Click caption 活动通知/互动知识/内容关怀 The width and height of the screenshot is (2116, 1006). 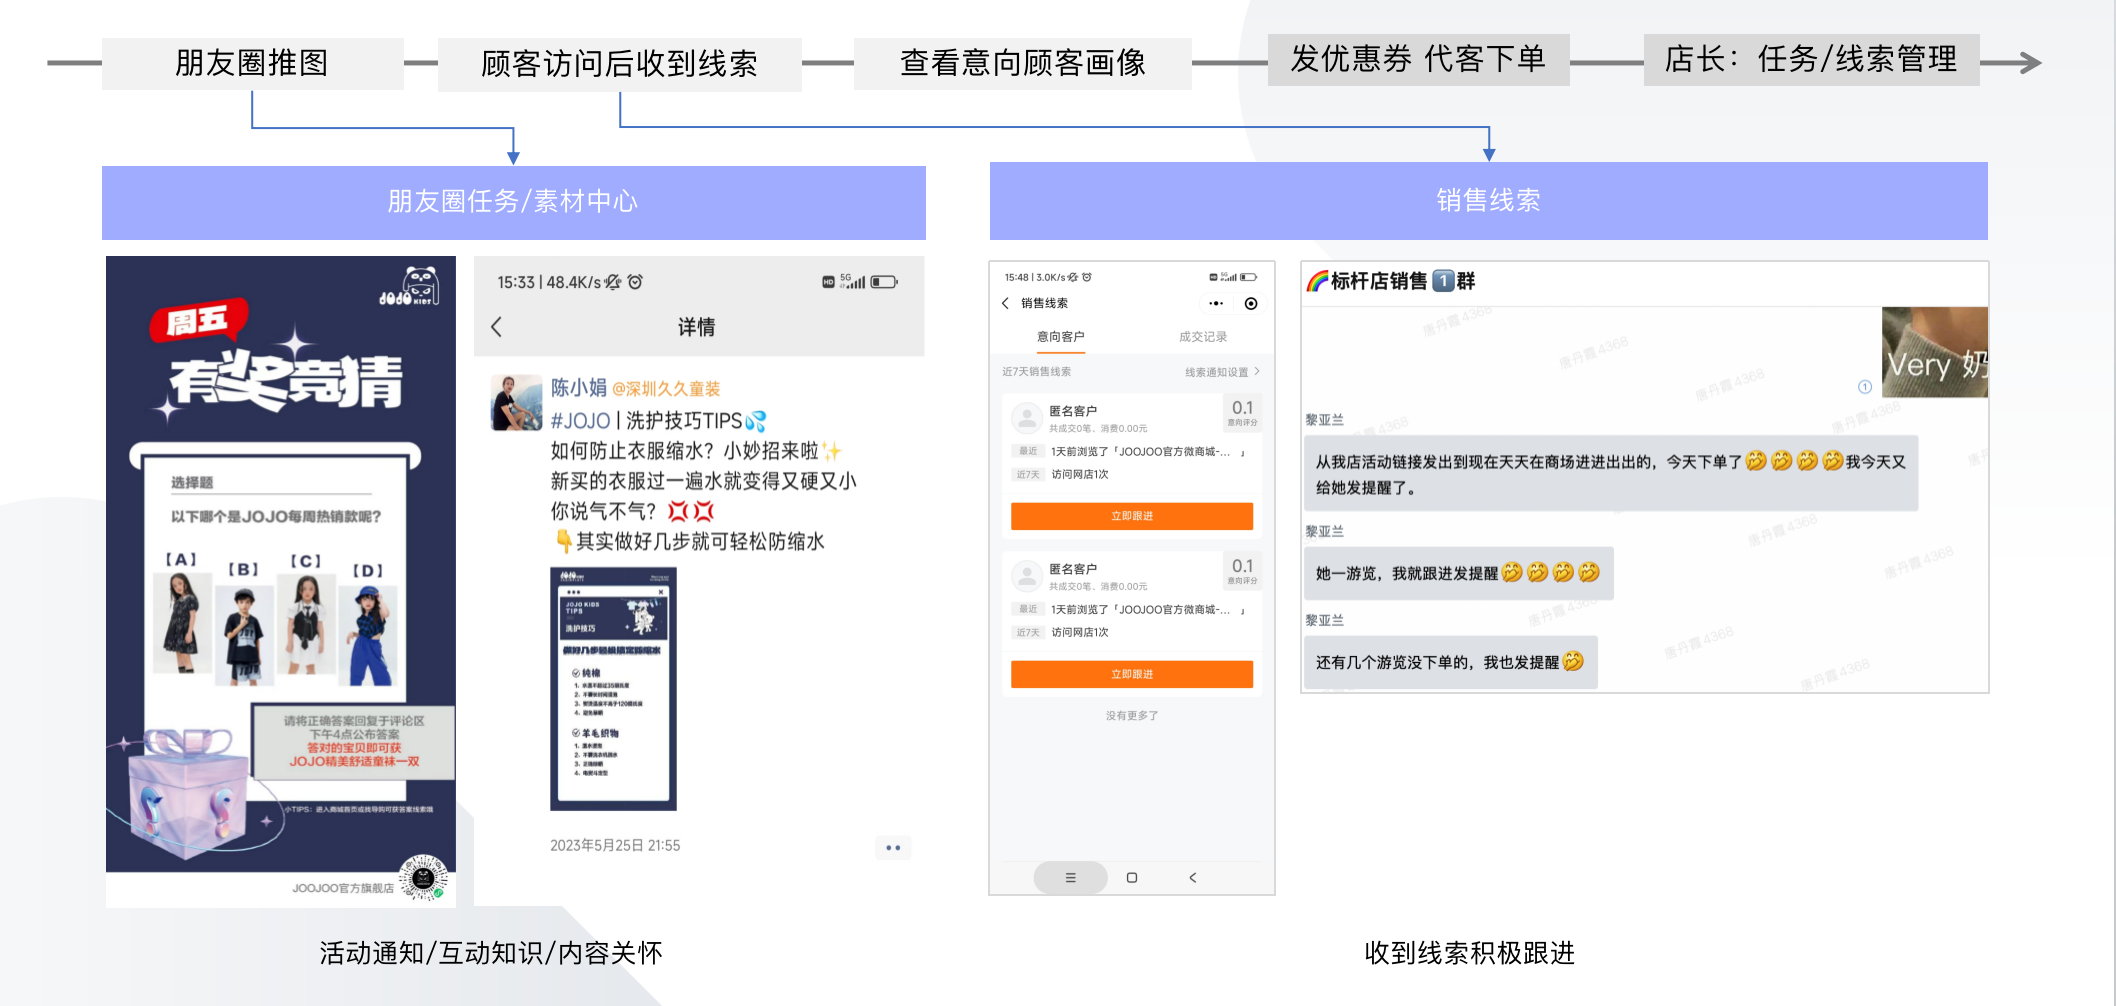coord(491,953)
